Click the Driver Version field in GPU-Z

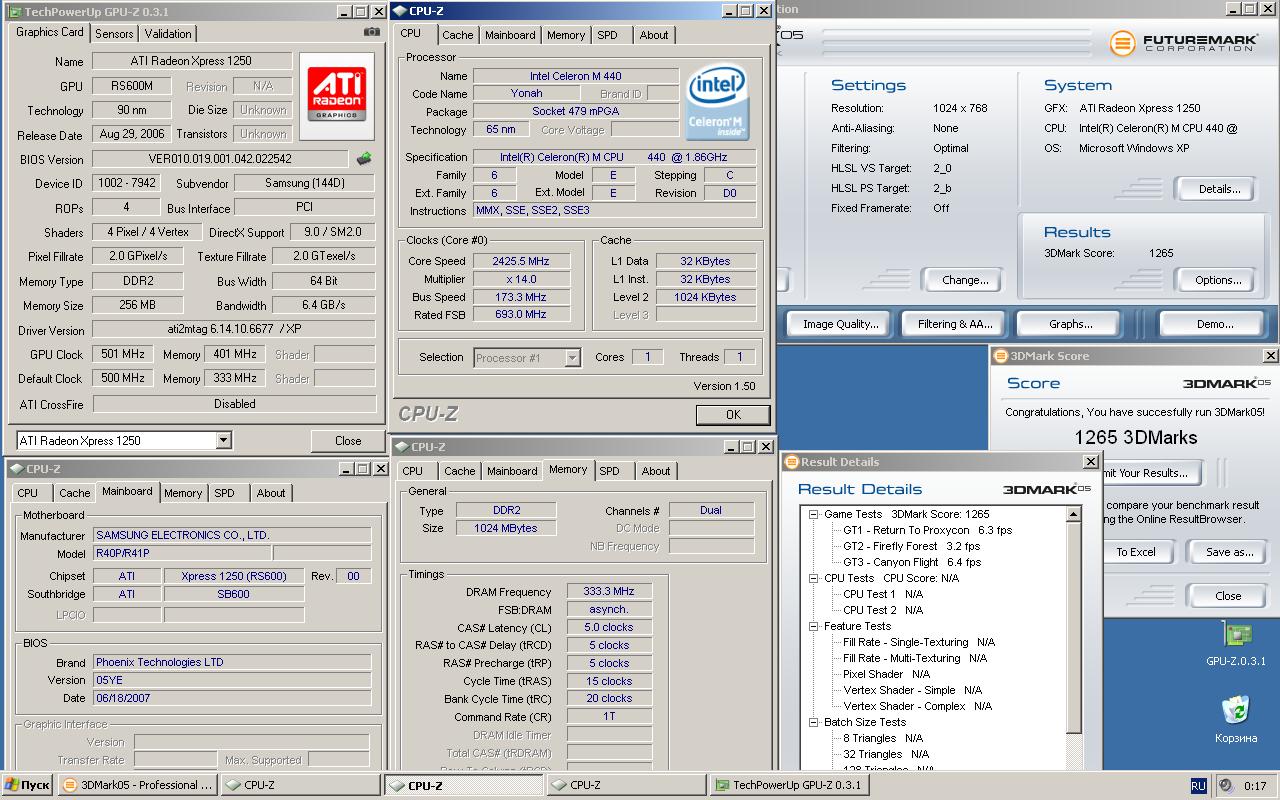pyautogui.click(x=234, y=330)
